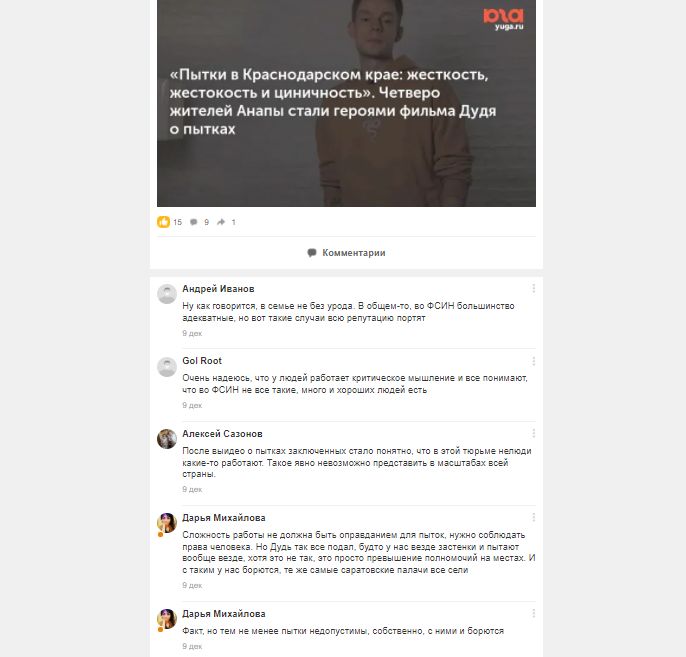Click the share arrow icon showing 1
Viewport: 686px width, 657px height.
(221, 222)
